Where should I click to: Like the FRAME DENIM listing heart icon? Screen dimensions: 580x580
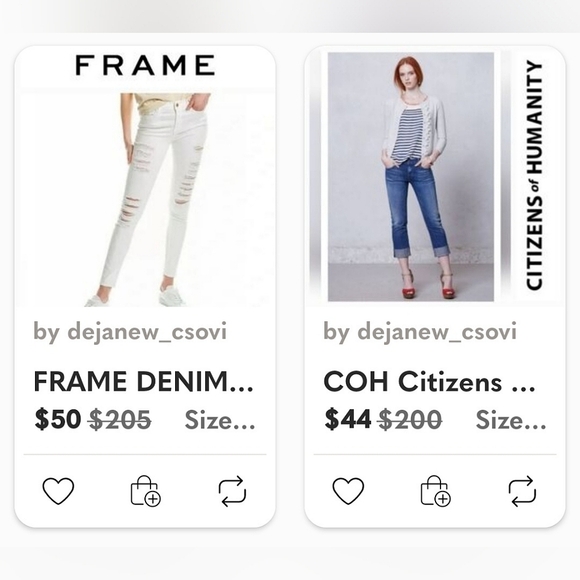pyautogui.click(x=58, y=491)
